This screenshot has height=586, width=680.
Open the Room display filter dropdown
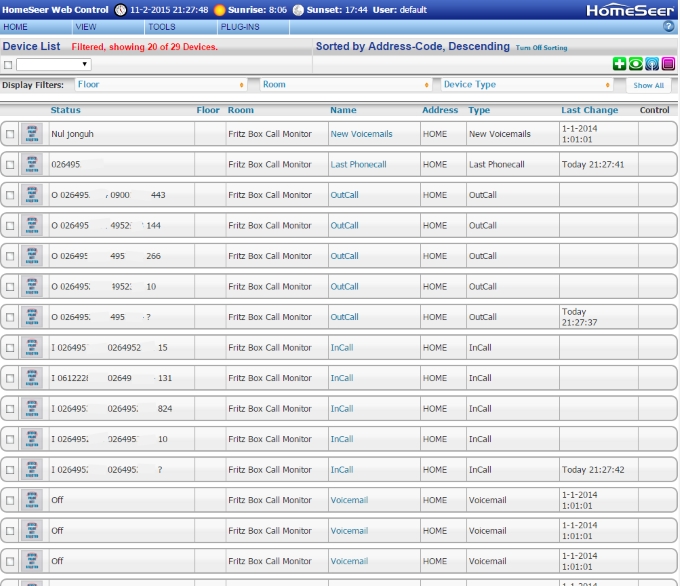click(346, 85)
